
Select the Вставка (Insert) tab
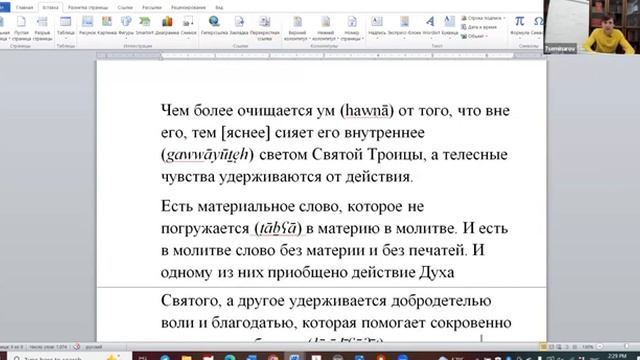[51, 7]
